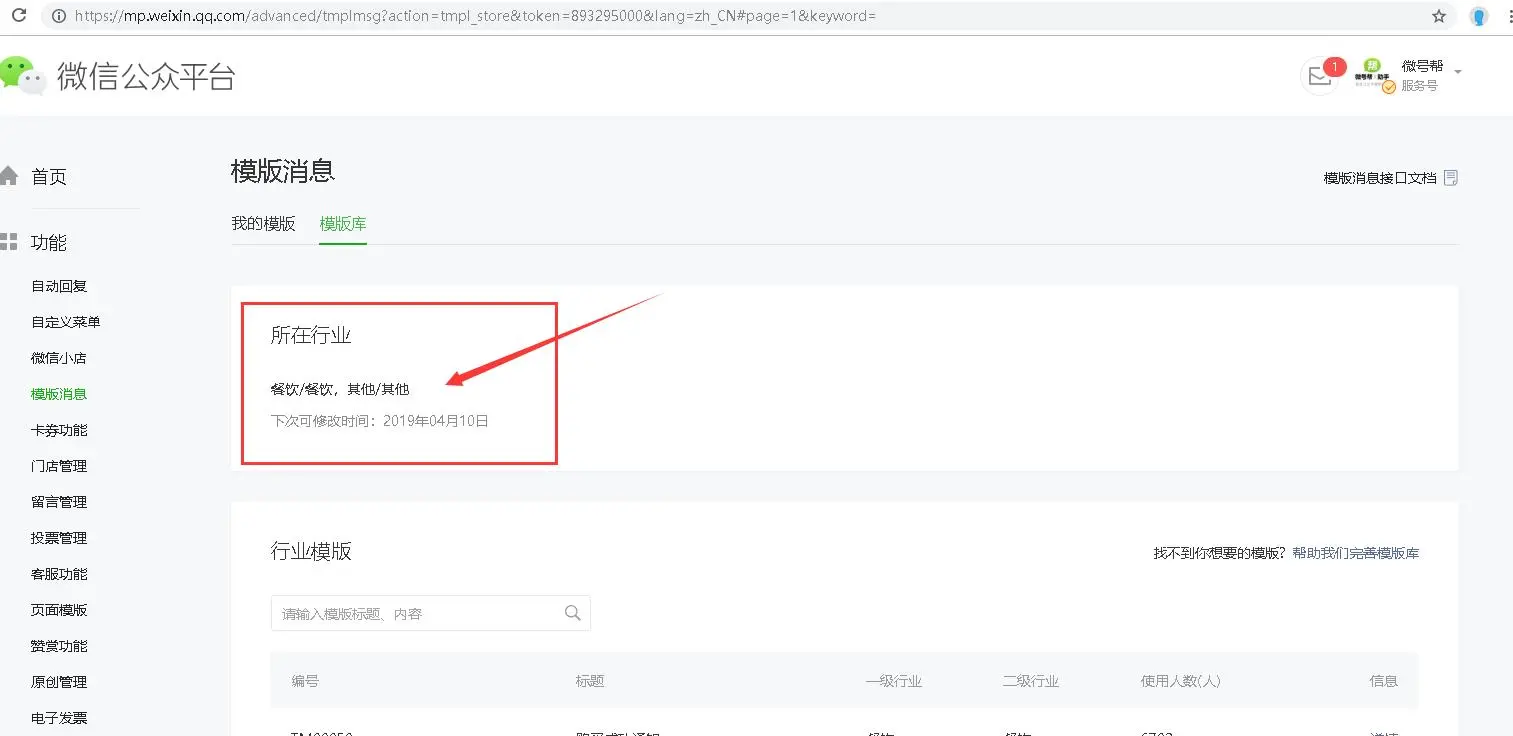Screen dimensions: 1513x736
Task: Switch to the 我的模版 tab
Action: click(263, 223)
